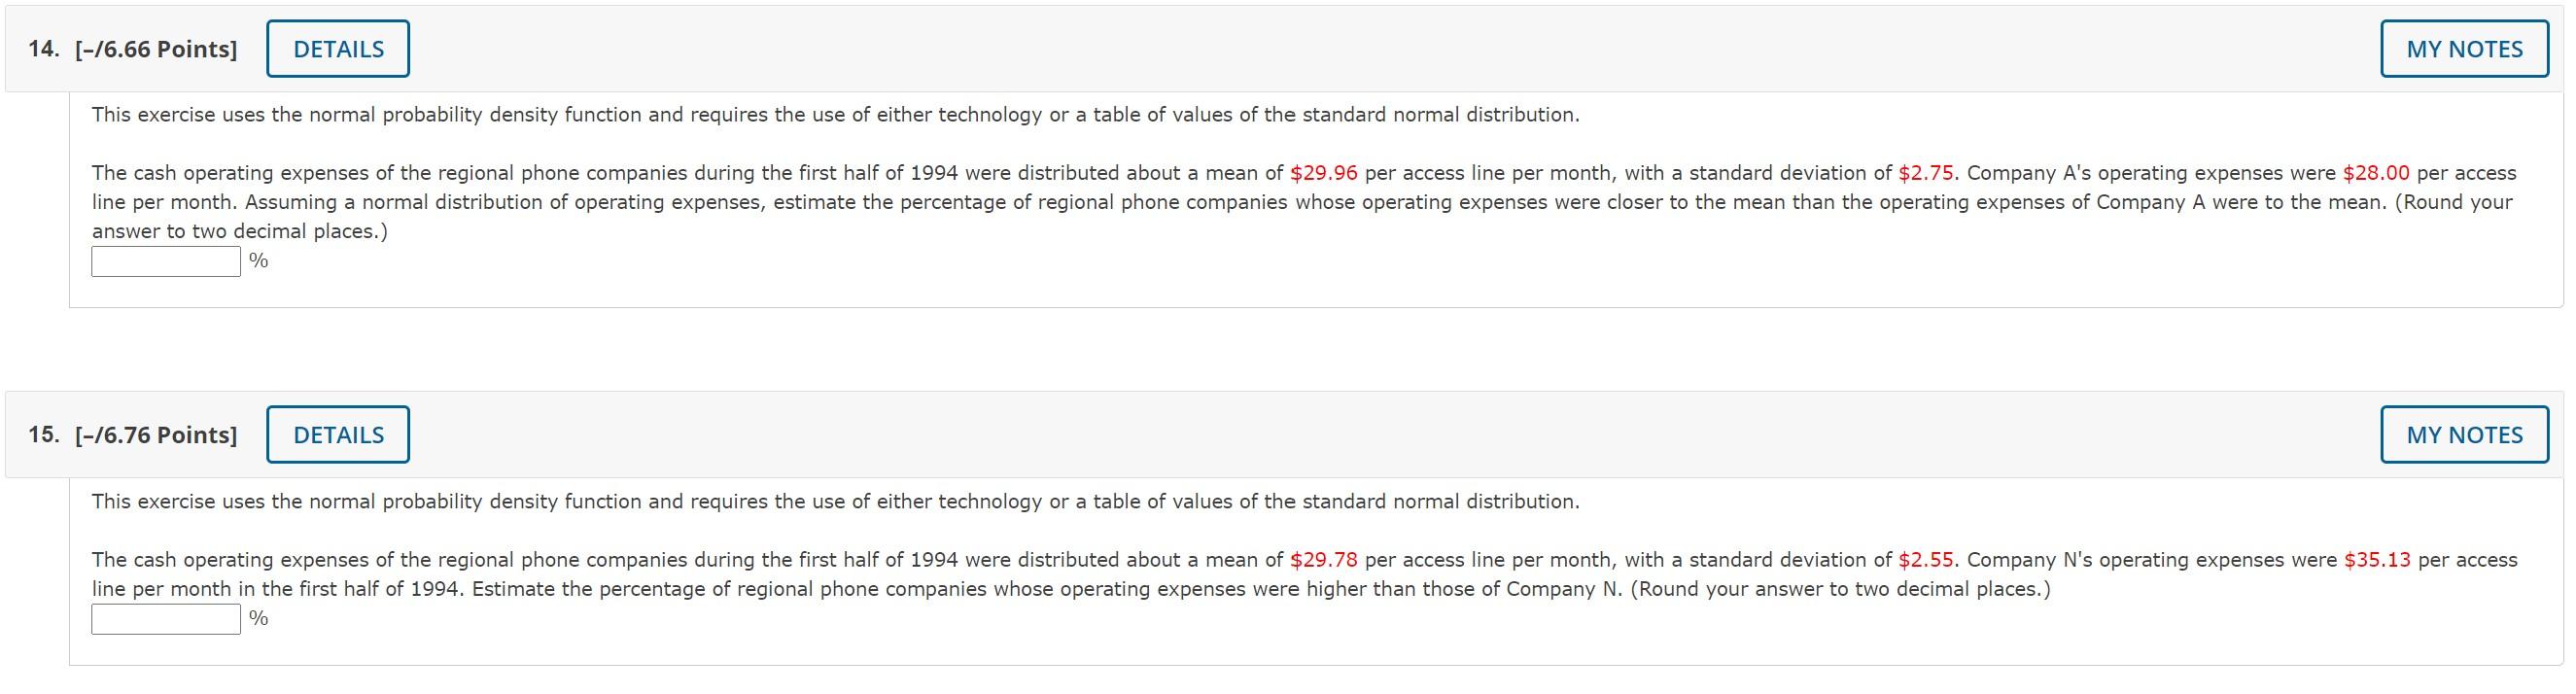Viewport: 2576px width, 694px height.
Task: Click the red $28.00 Company A value
Action: coord(2376,173)
